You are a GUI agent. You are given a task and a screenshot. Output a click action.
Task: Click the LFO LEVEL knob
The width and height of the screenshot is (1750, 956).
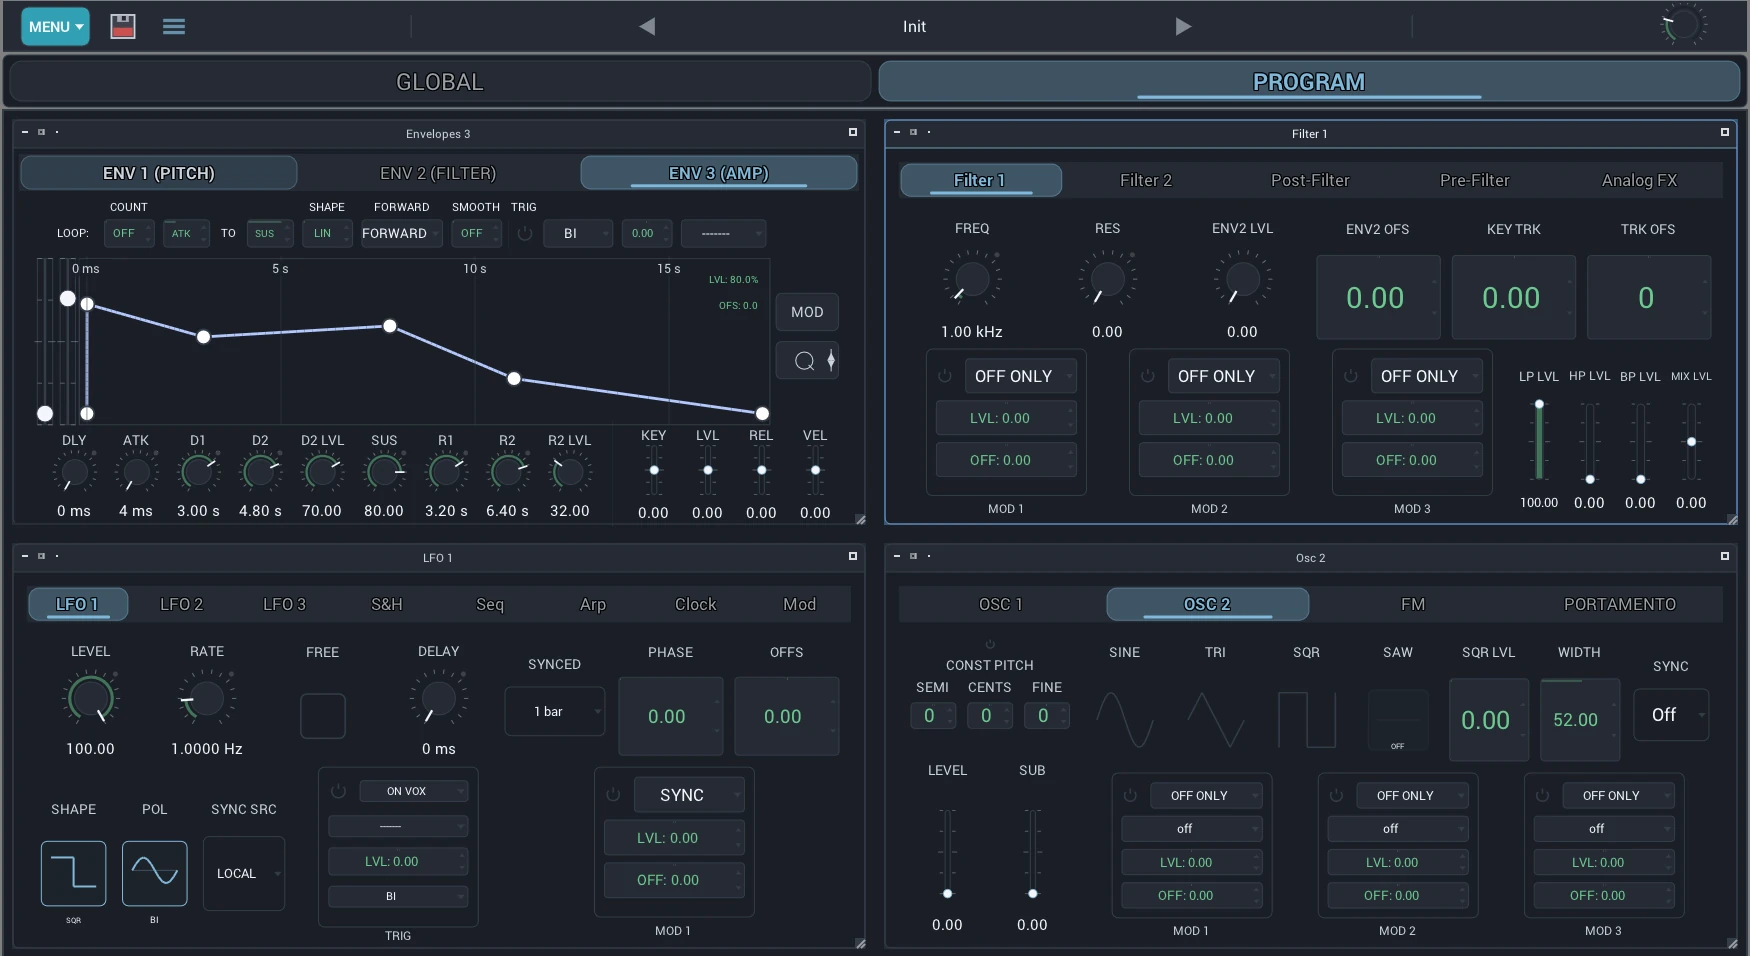click(x=90, y=697)
